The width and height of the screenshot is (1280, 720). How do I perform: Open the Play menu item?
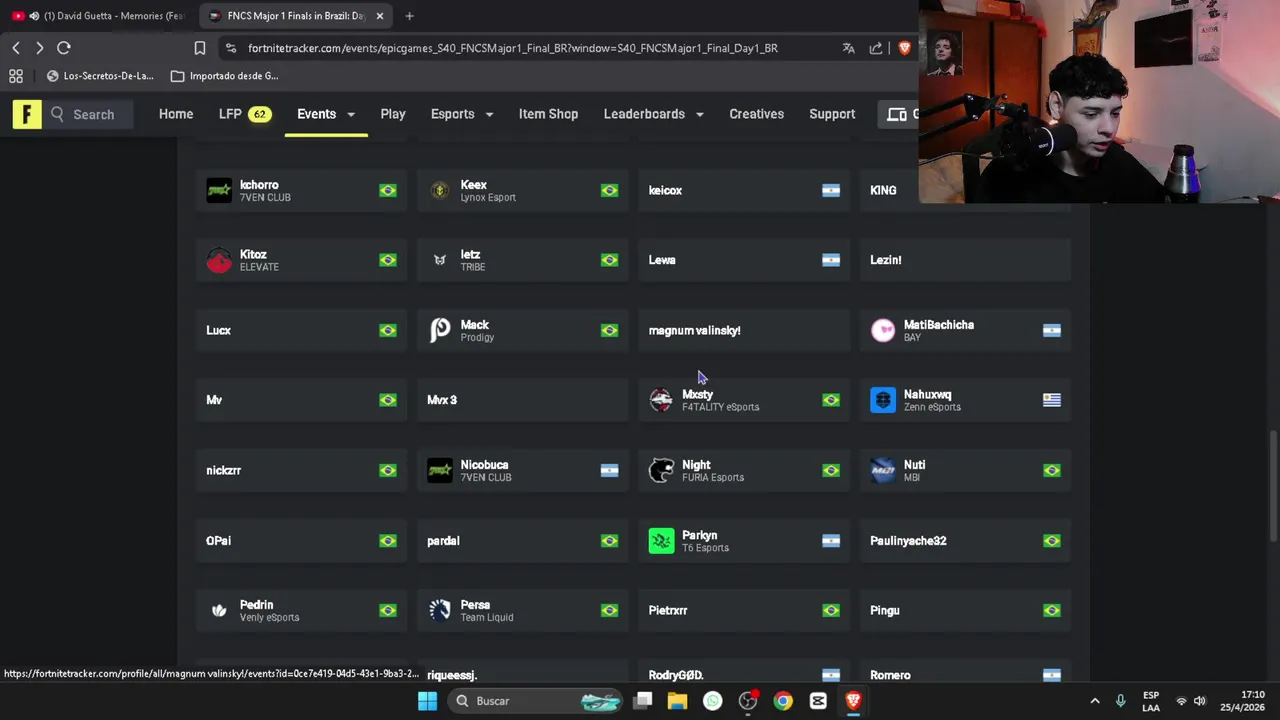click(x=393, y=114)
